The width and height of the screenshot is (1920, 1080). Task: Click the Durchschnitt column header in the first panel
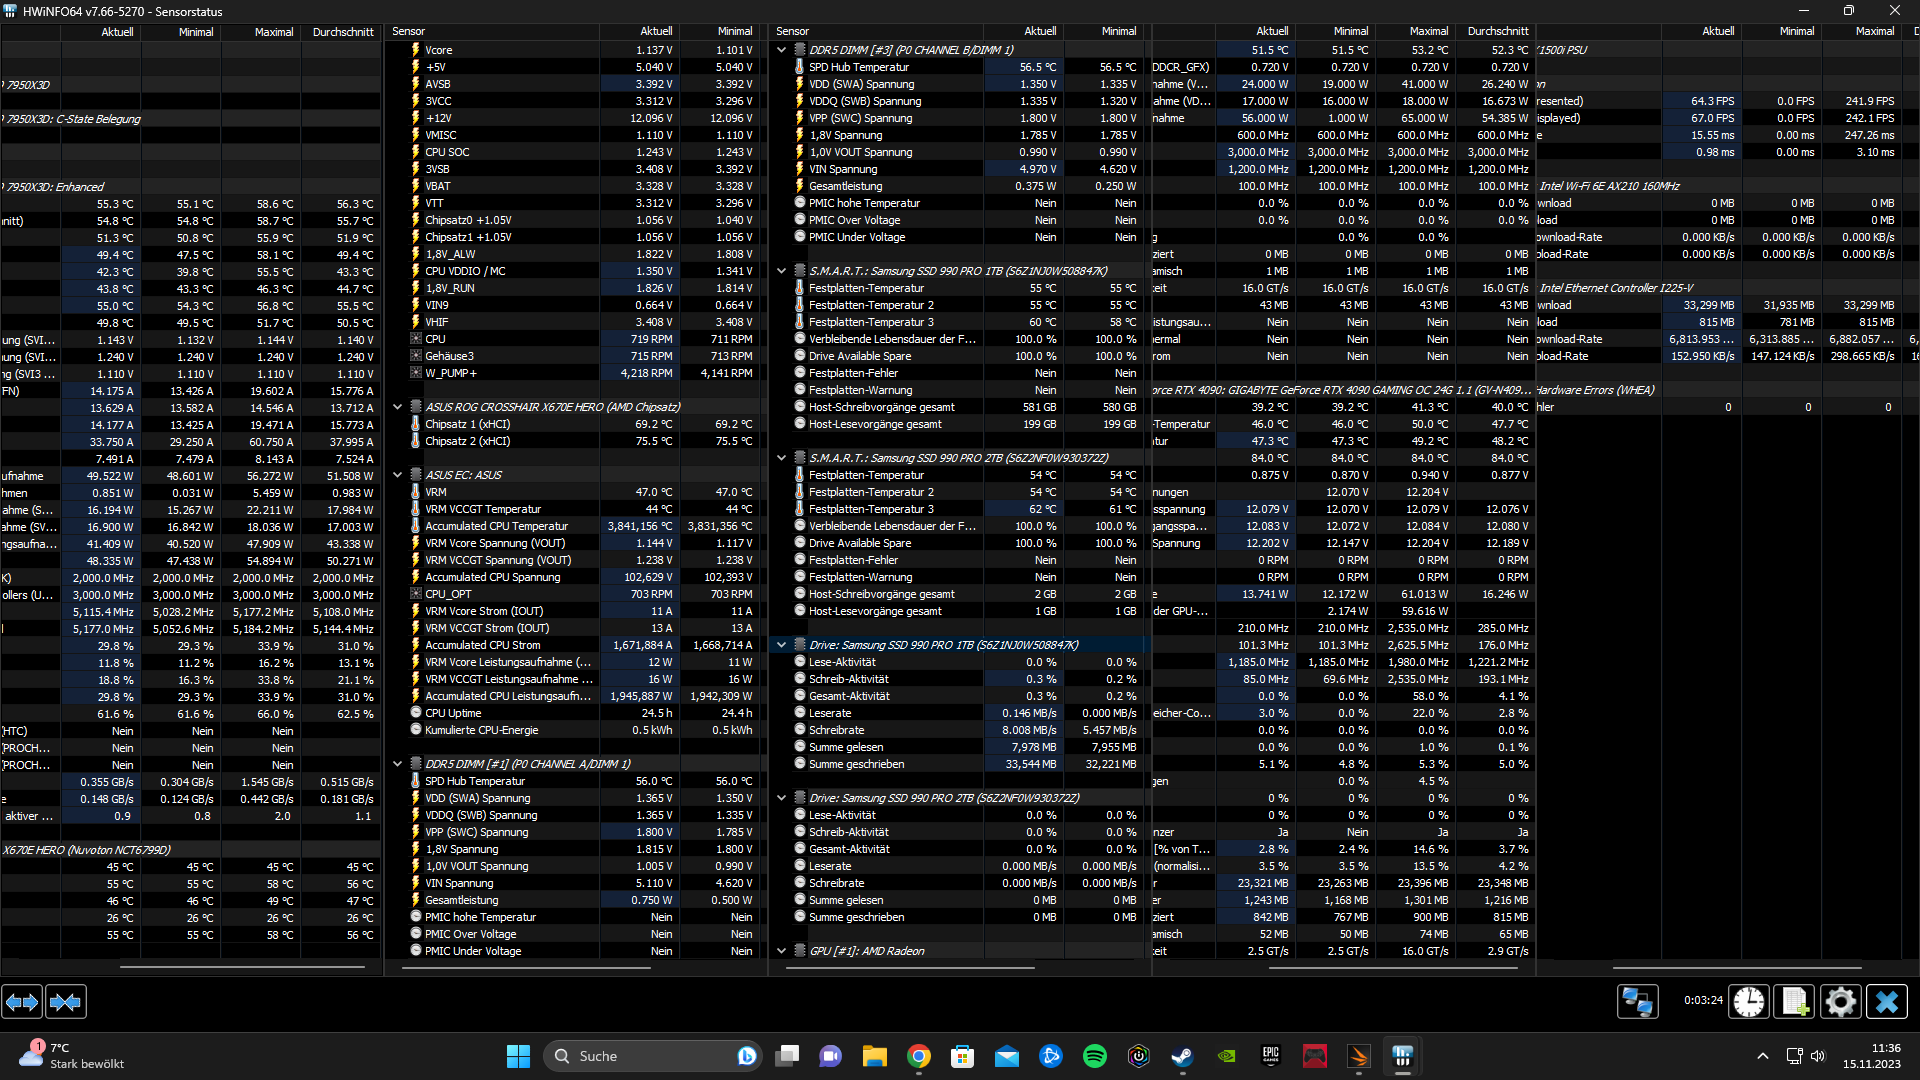tap(343, 32)
